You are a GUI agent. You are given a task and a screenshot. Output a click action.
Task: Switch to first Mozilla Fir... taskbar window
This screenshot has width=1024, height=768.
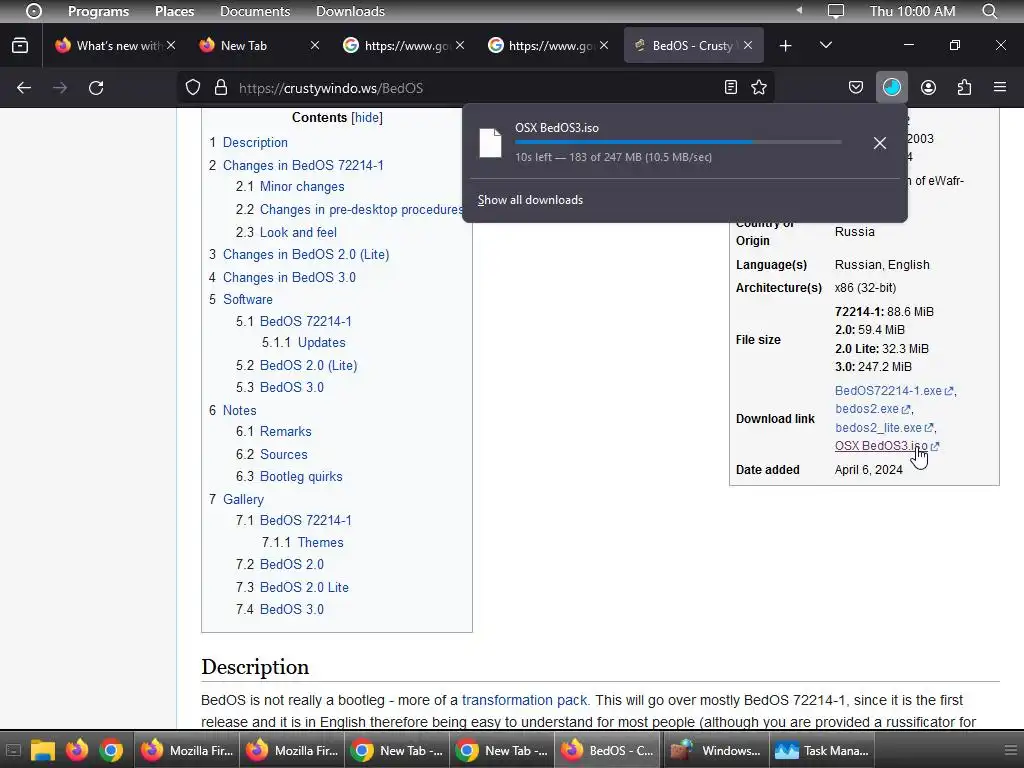(x=187, y=750)
